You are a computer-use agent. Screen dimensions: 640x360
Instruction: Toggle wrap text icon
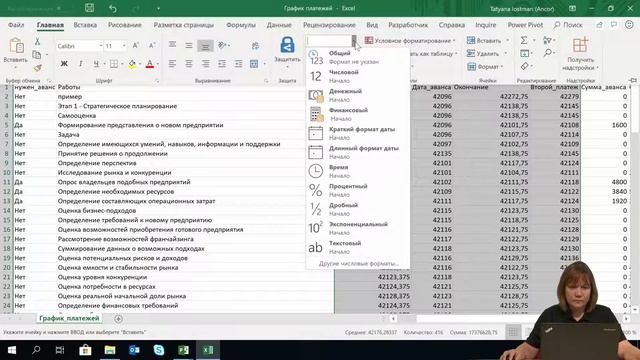pos(255,46)
